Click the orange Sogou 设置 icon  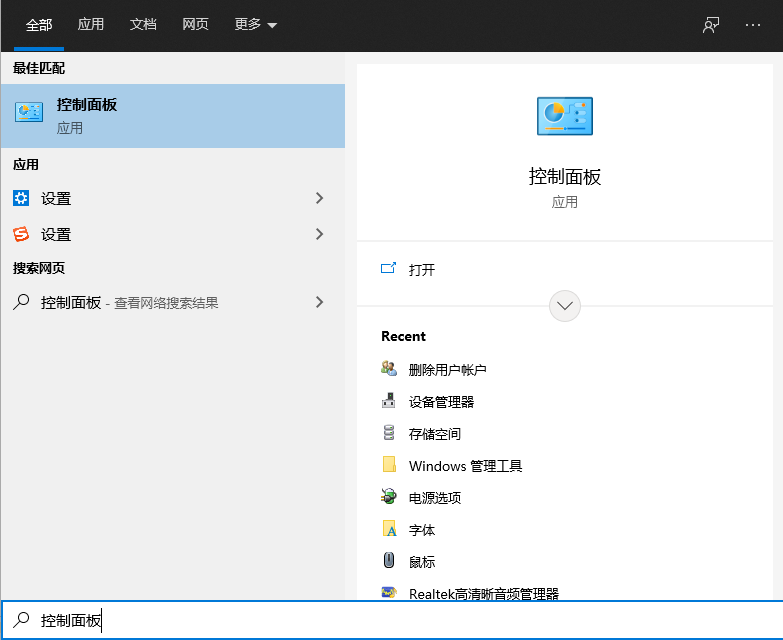pos(21,234)
